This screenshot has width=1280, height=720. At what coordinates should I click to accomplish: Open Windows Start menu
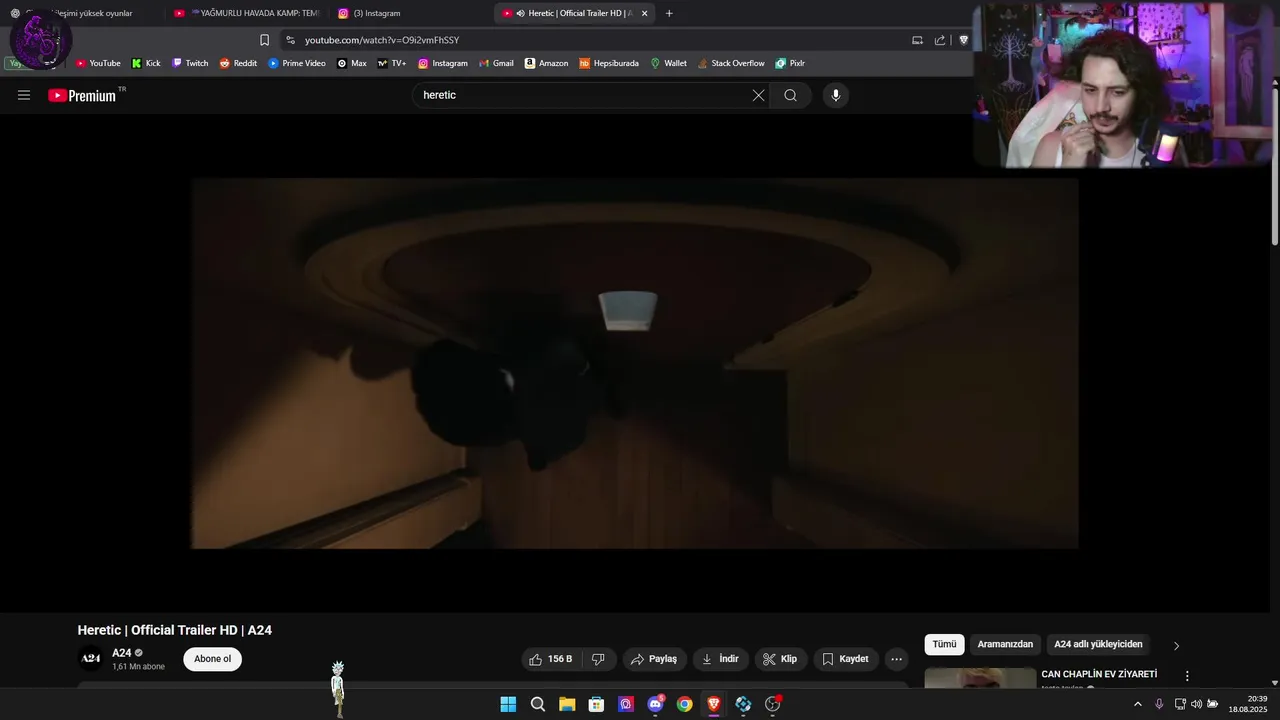[508, 704]
